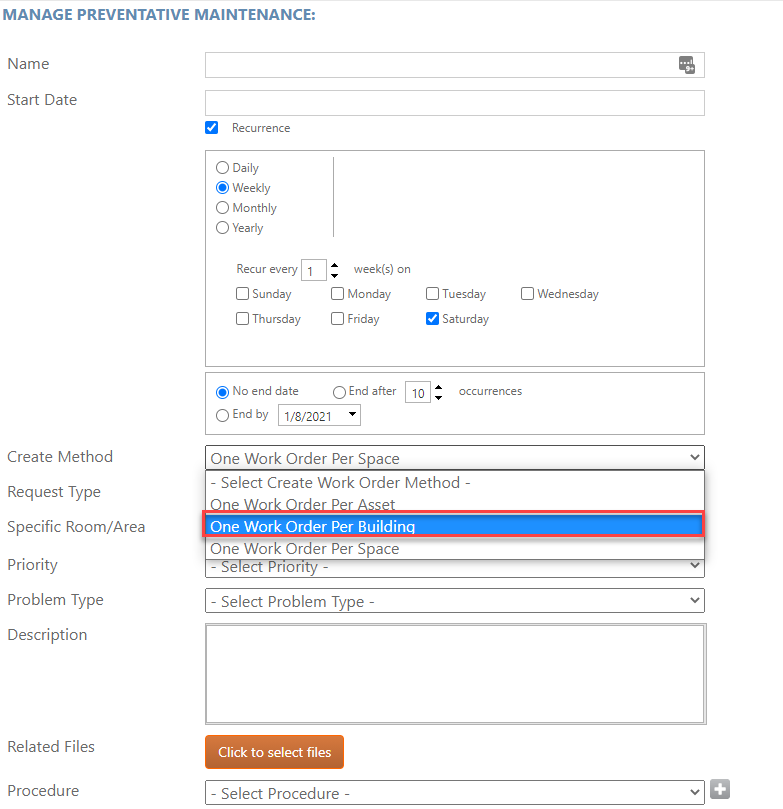
Task: Open the End by date dropdown
Action: [x=352, y=414]
